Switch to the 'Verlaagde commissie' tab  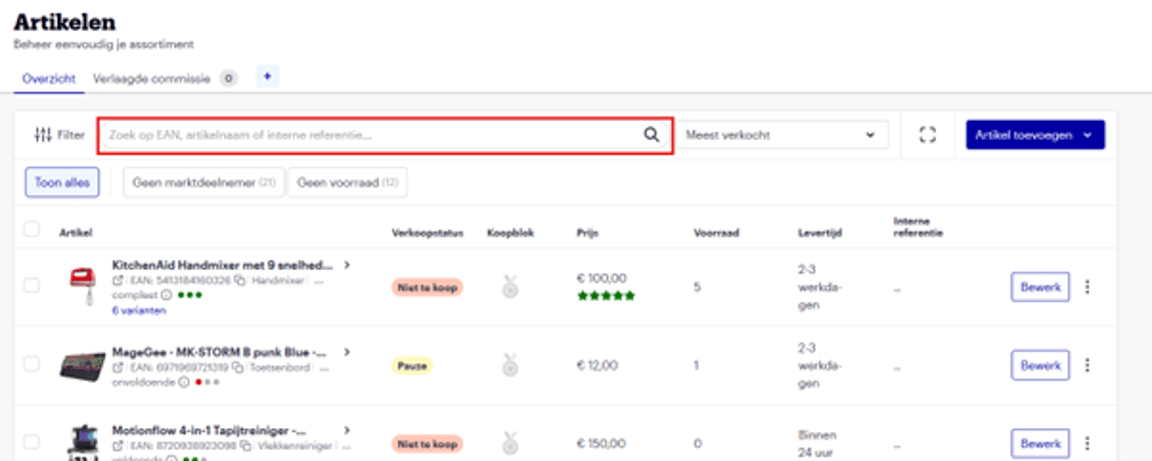(151, 78)
